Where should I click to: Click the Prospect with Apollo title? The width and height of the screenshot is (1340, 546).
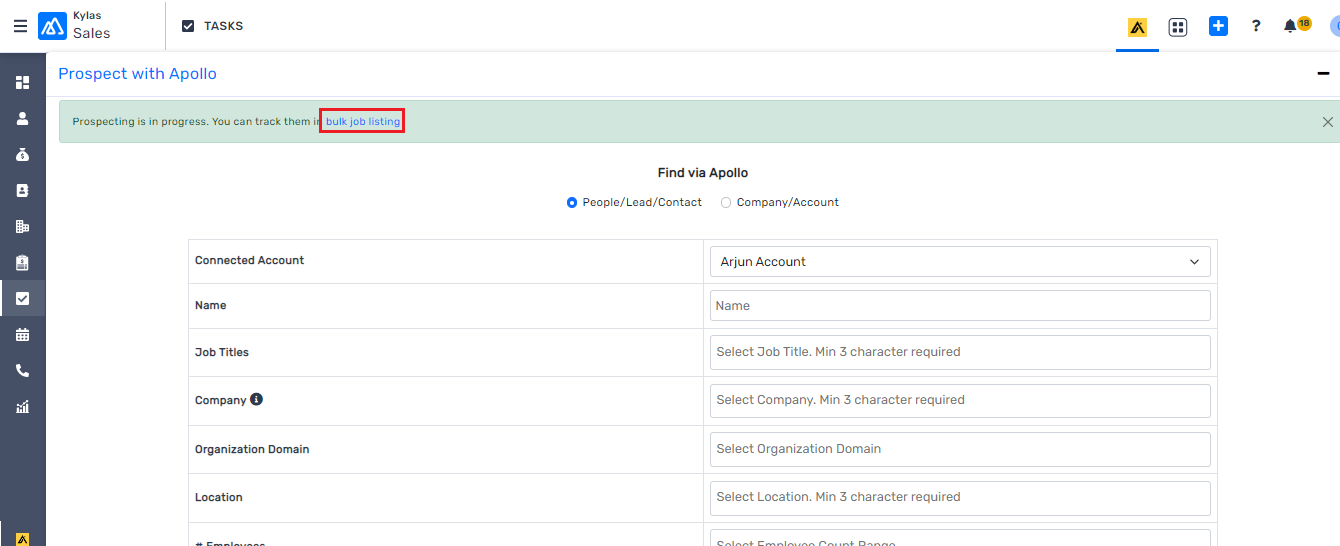(137, 74)
